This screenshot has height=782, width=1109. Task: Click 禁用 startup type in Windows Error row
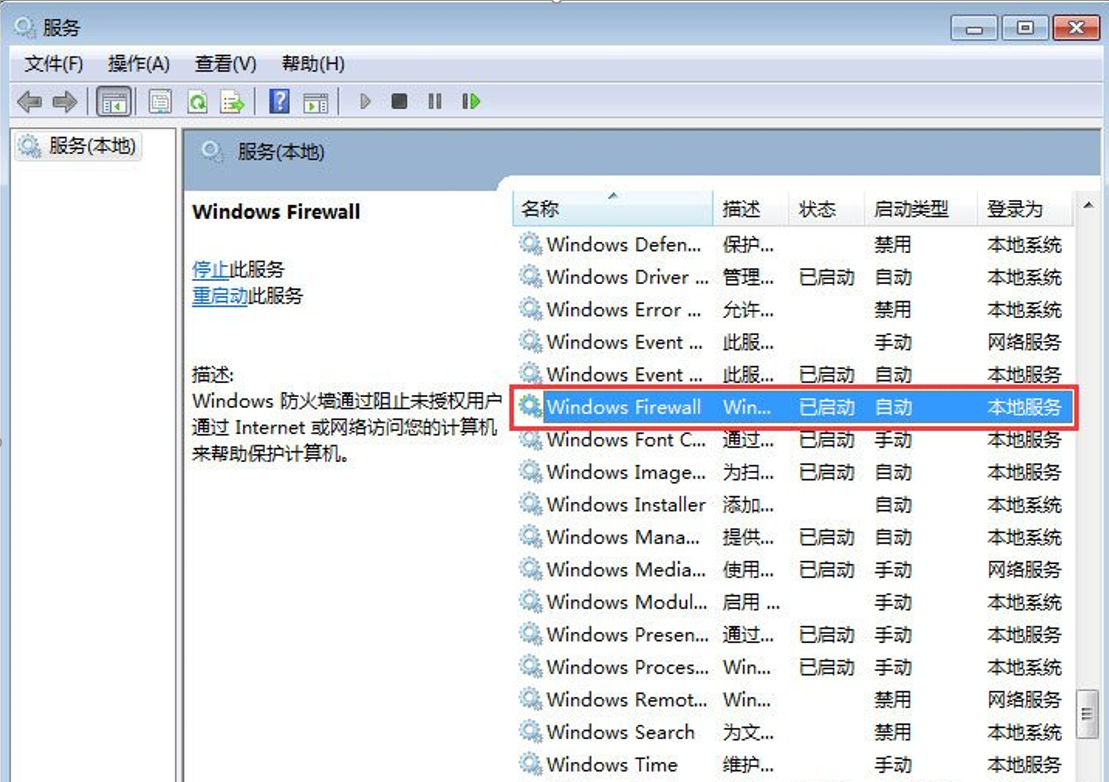point(893,310)
